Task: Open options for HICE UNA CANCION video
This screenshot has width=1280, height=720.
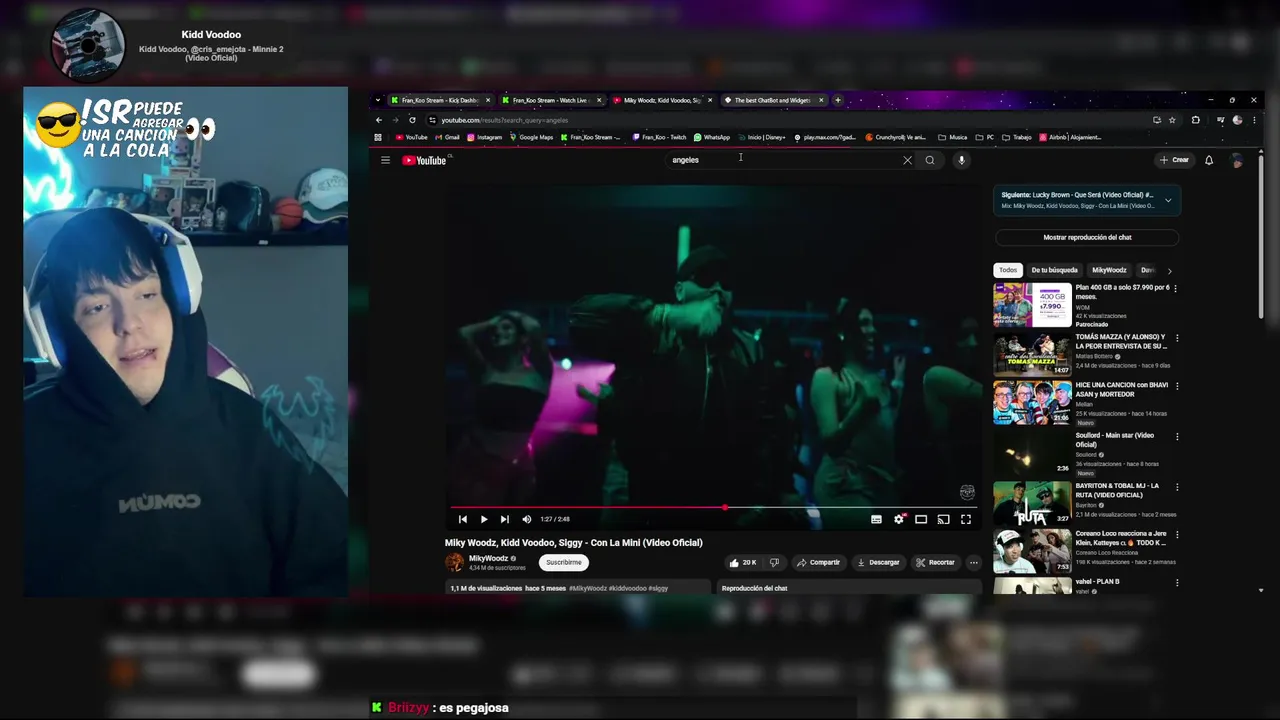Action: 1176,386
